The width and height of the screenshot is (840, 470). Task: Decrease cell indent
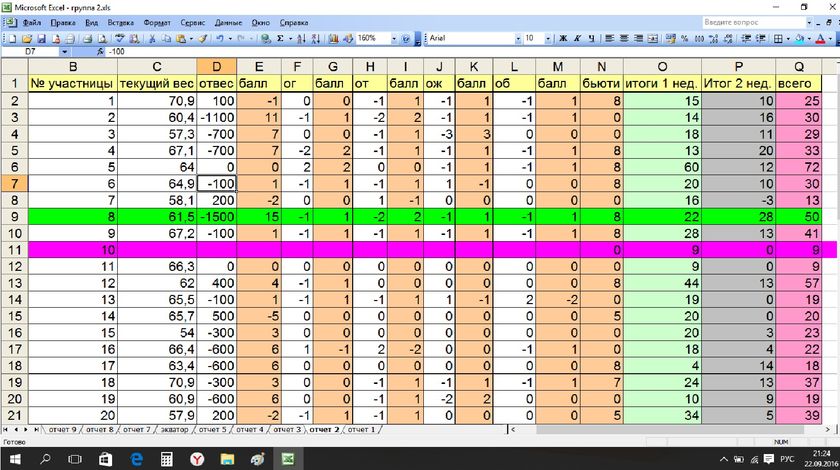click(746, 39)
